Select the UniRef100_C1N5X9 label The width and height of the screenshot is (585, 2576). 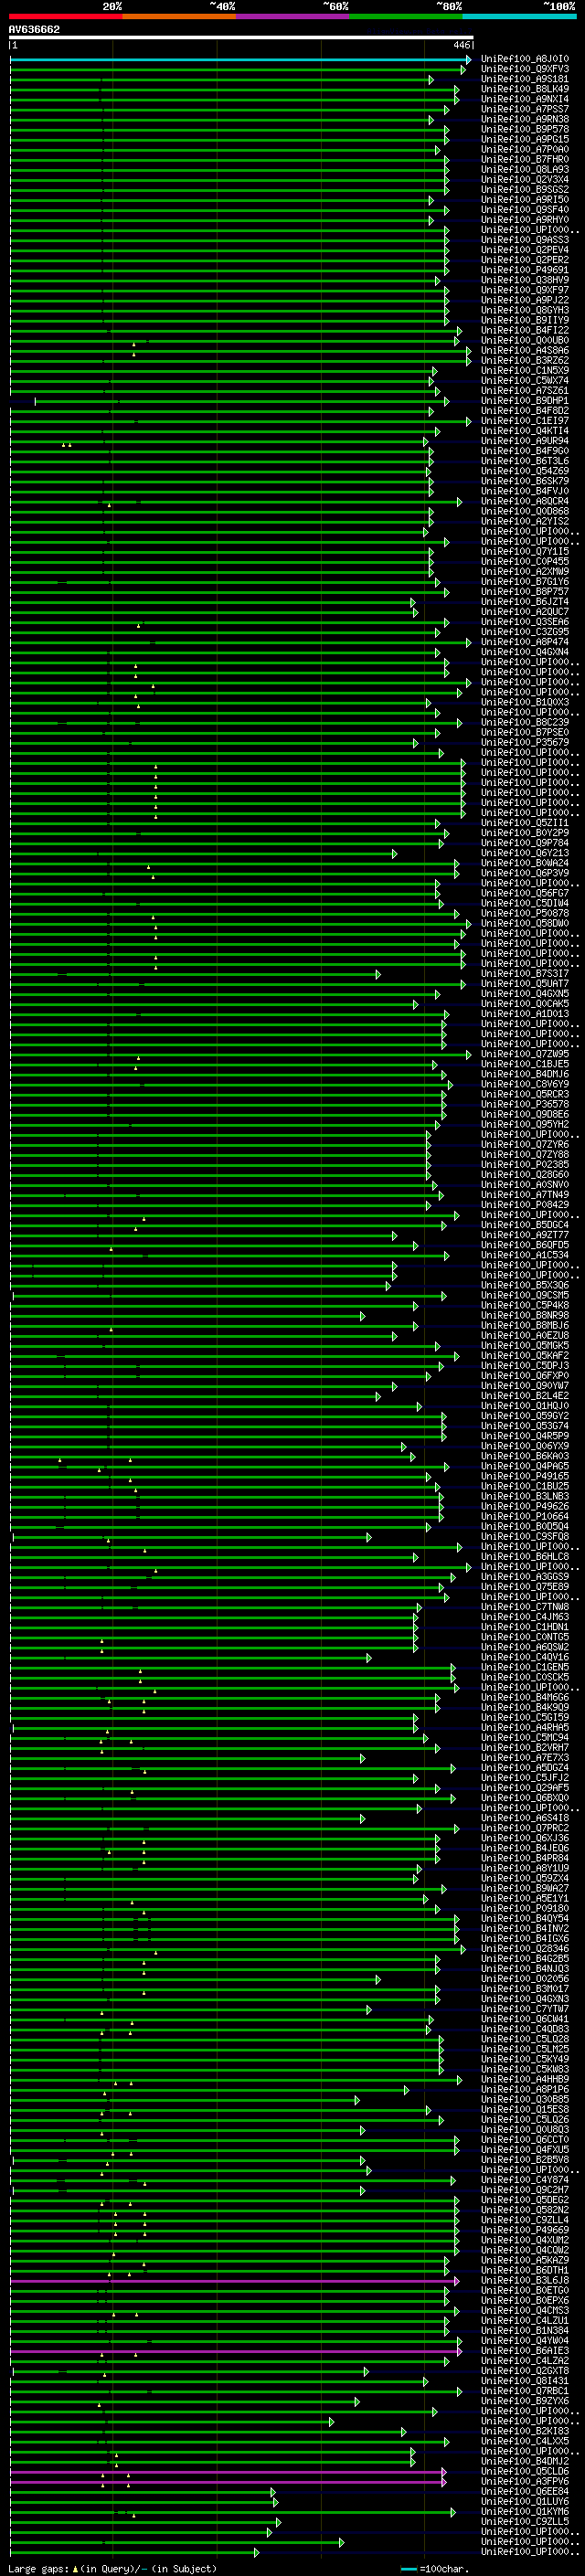[525, 370]
